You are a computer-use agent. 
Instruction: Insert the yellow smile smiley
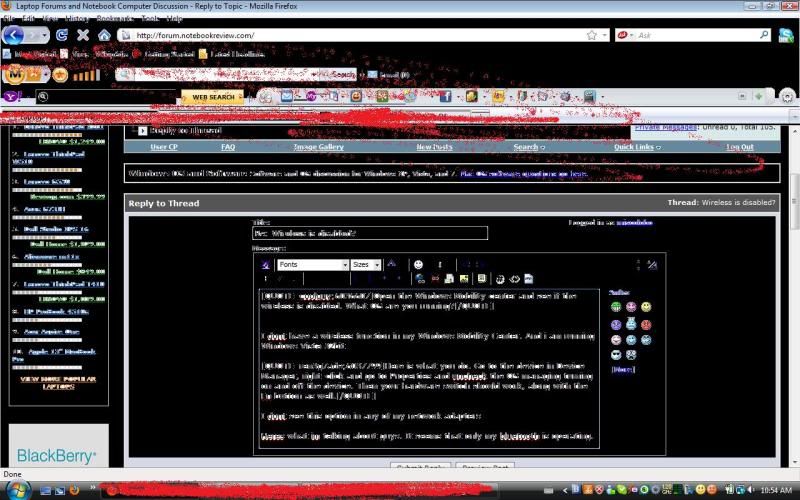coord(646,307)
